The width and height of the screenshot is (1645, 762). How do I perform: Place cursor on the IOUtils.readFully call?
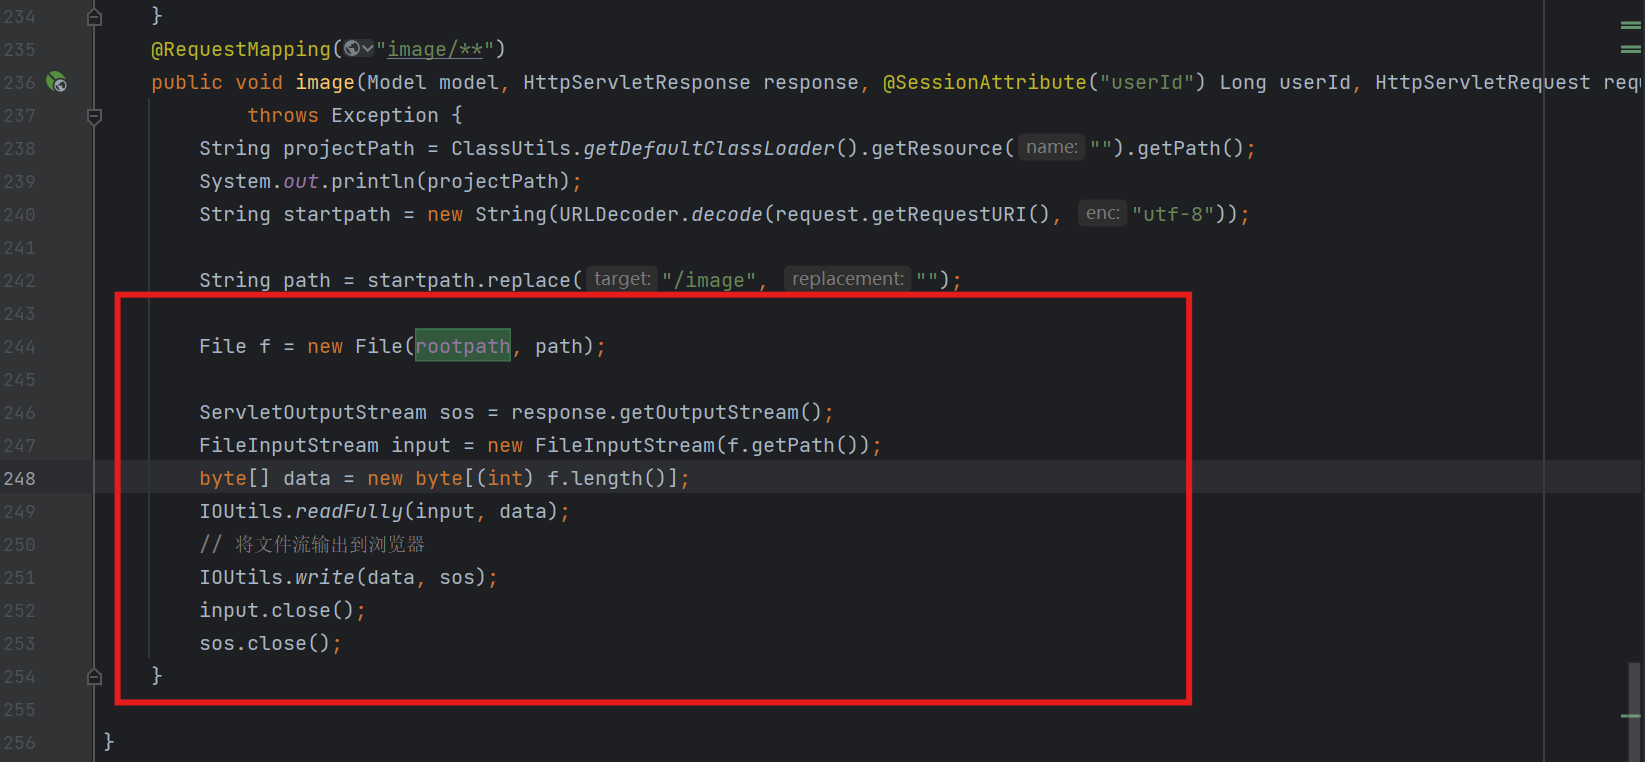coord(348,511)
